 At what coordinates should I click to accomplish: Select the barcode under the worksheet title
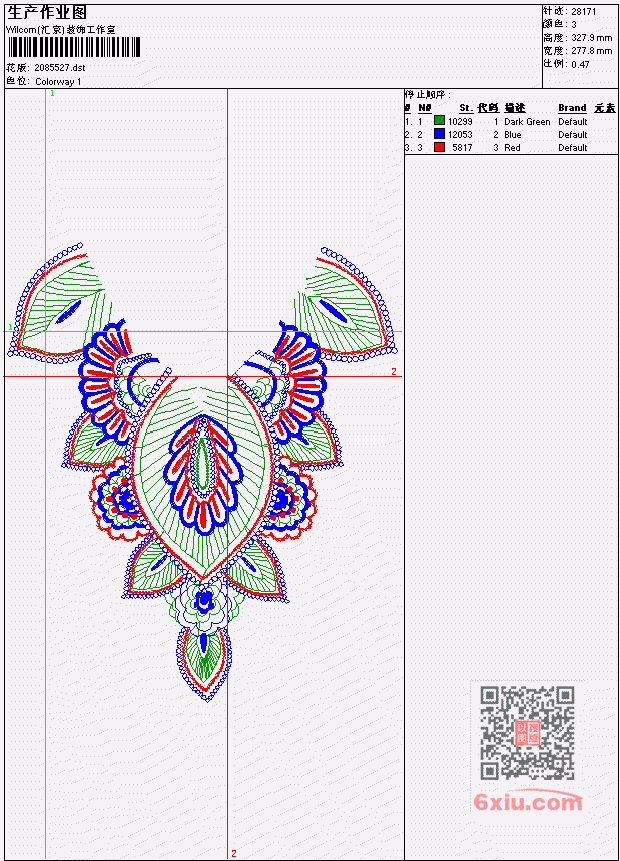[74, 47]
